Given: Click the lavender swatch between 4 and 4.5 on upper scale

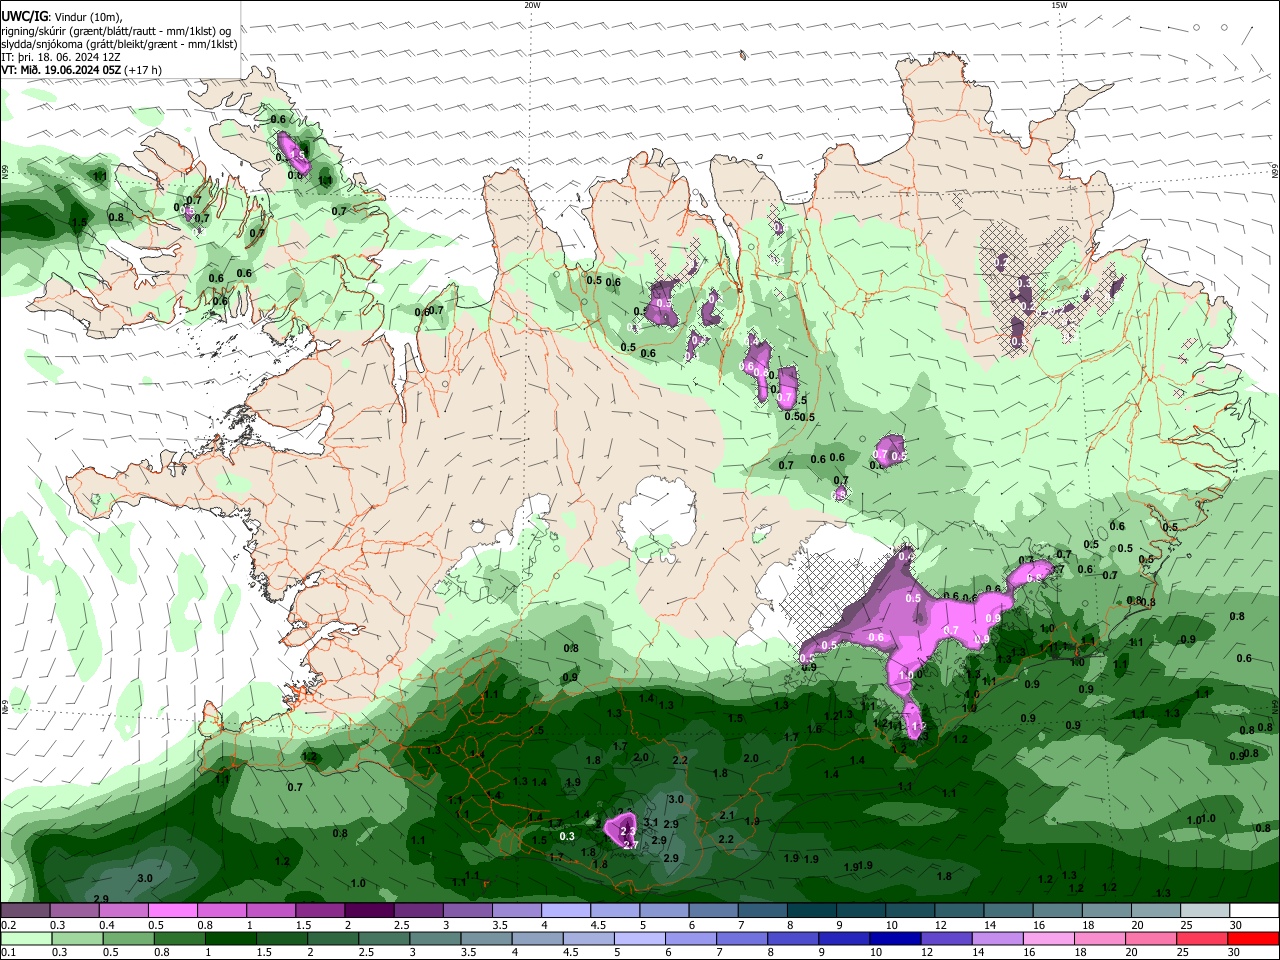Looking at the screenshot, I should 566,911.
